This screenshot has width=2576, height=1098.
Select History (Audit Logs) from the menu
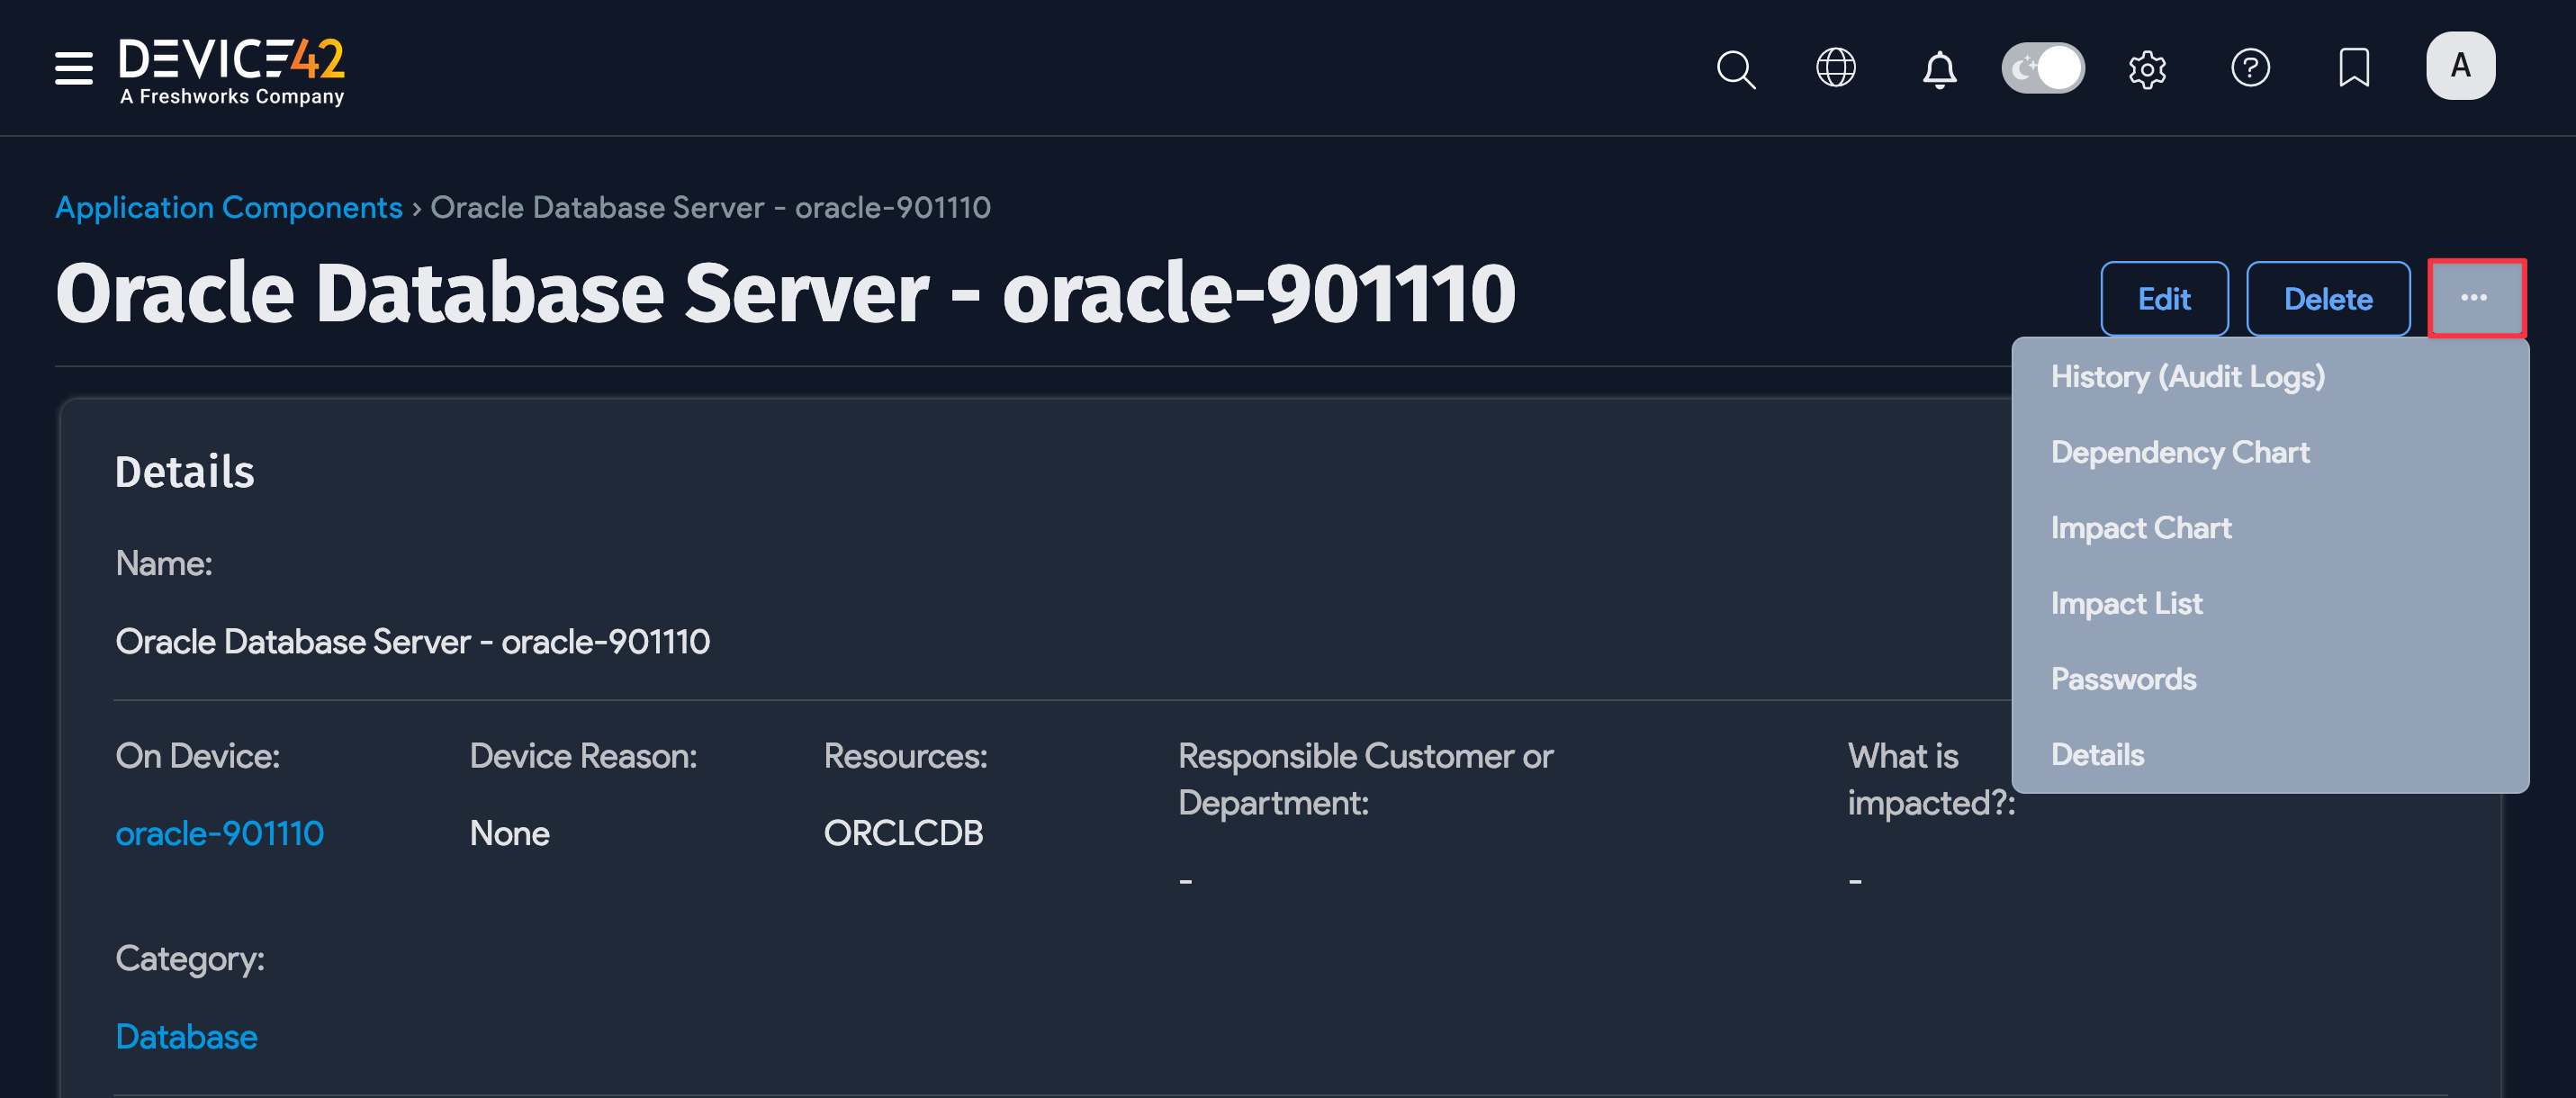[x=2189, y=377]
